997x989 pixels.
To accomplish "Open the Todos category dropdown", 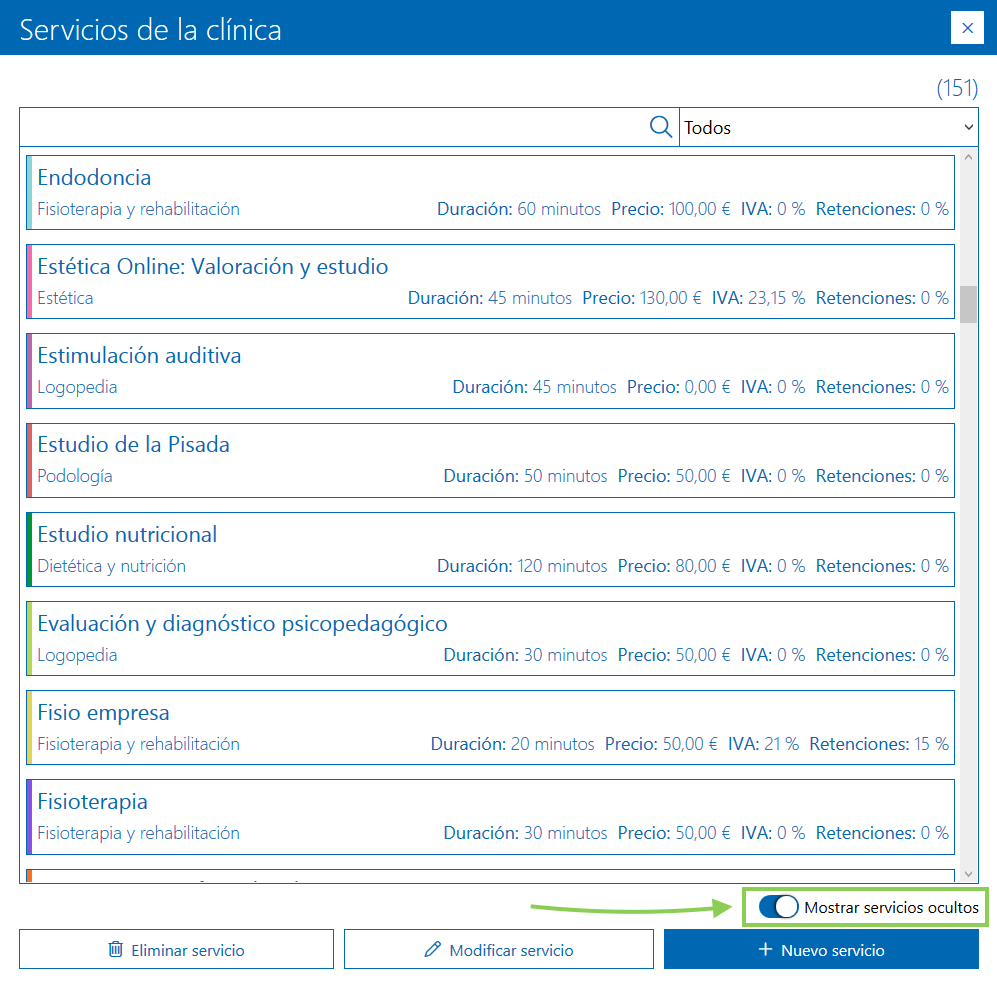I will 828,127.
